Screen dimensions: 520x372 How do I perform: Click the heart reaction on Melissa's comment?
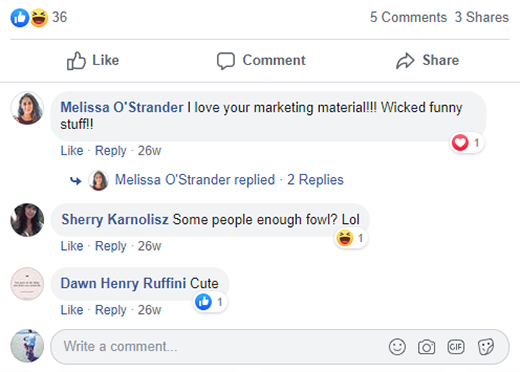pyautogui.click(x=460, y=143)
